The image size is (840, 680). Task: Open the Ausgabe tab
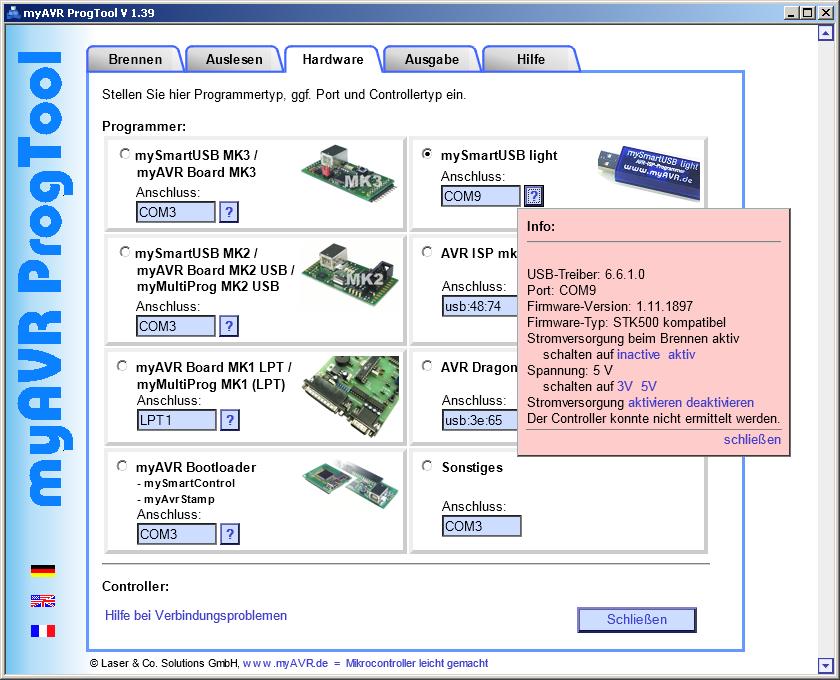[x=432, y=59]
